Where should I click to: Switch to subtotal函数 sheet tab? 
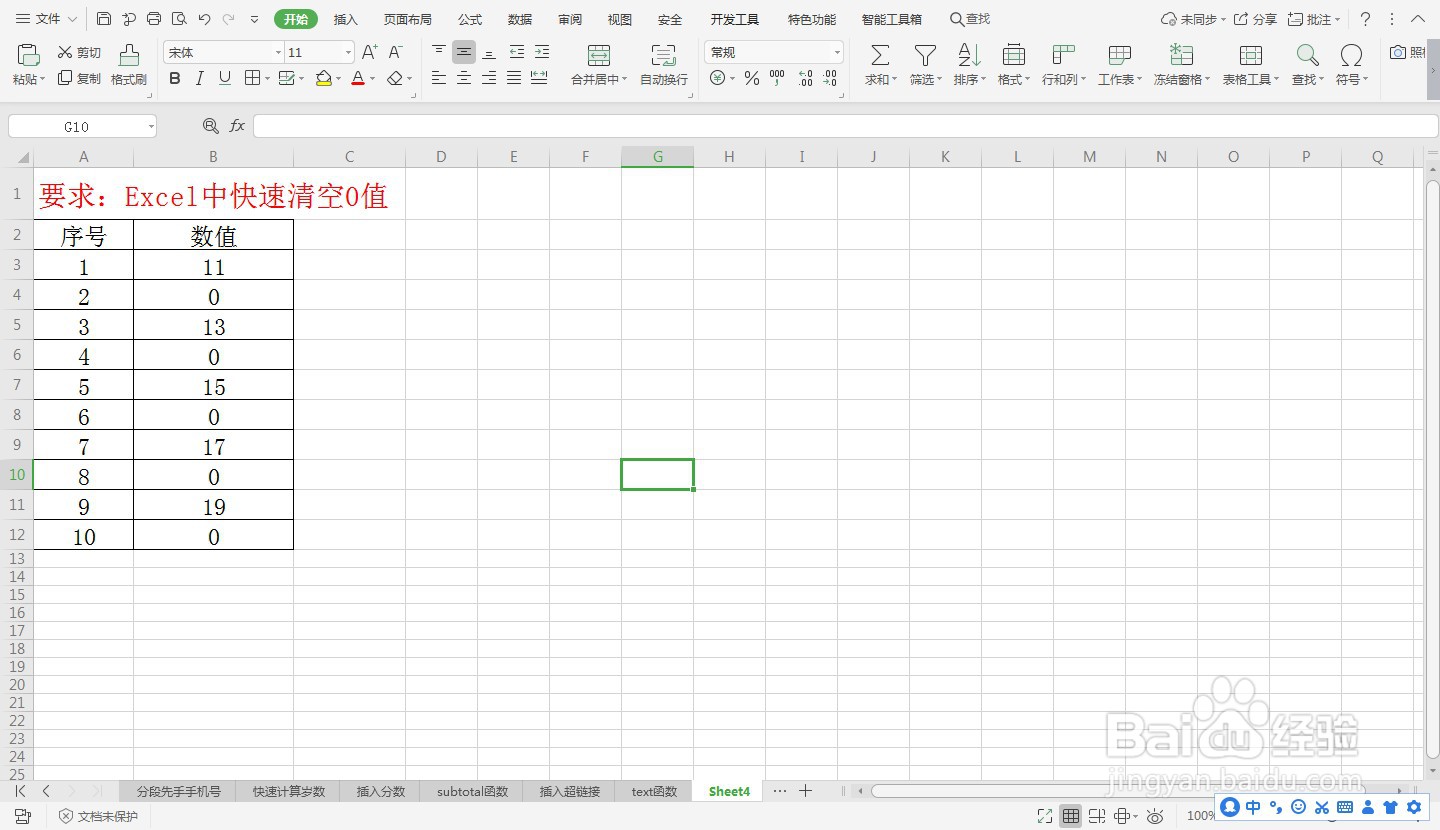(473, 791)
